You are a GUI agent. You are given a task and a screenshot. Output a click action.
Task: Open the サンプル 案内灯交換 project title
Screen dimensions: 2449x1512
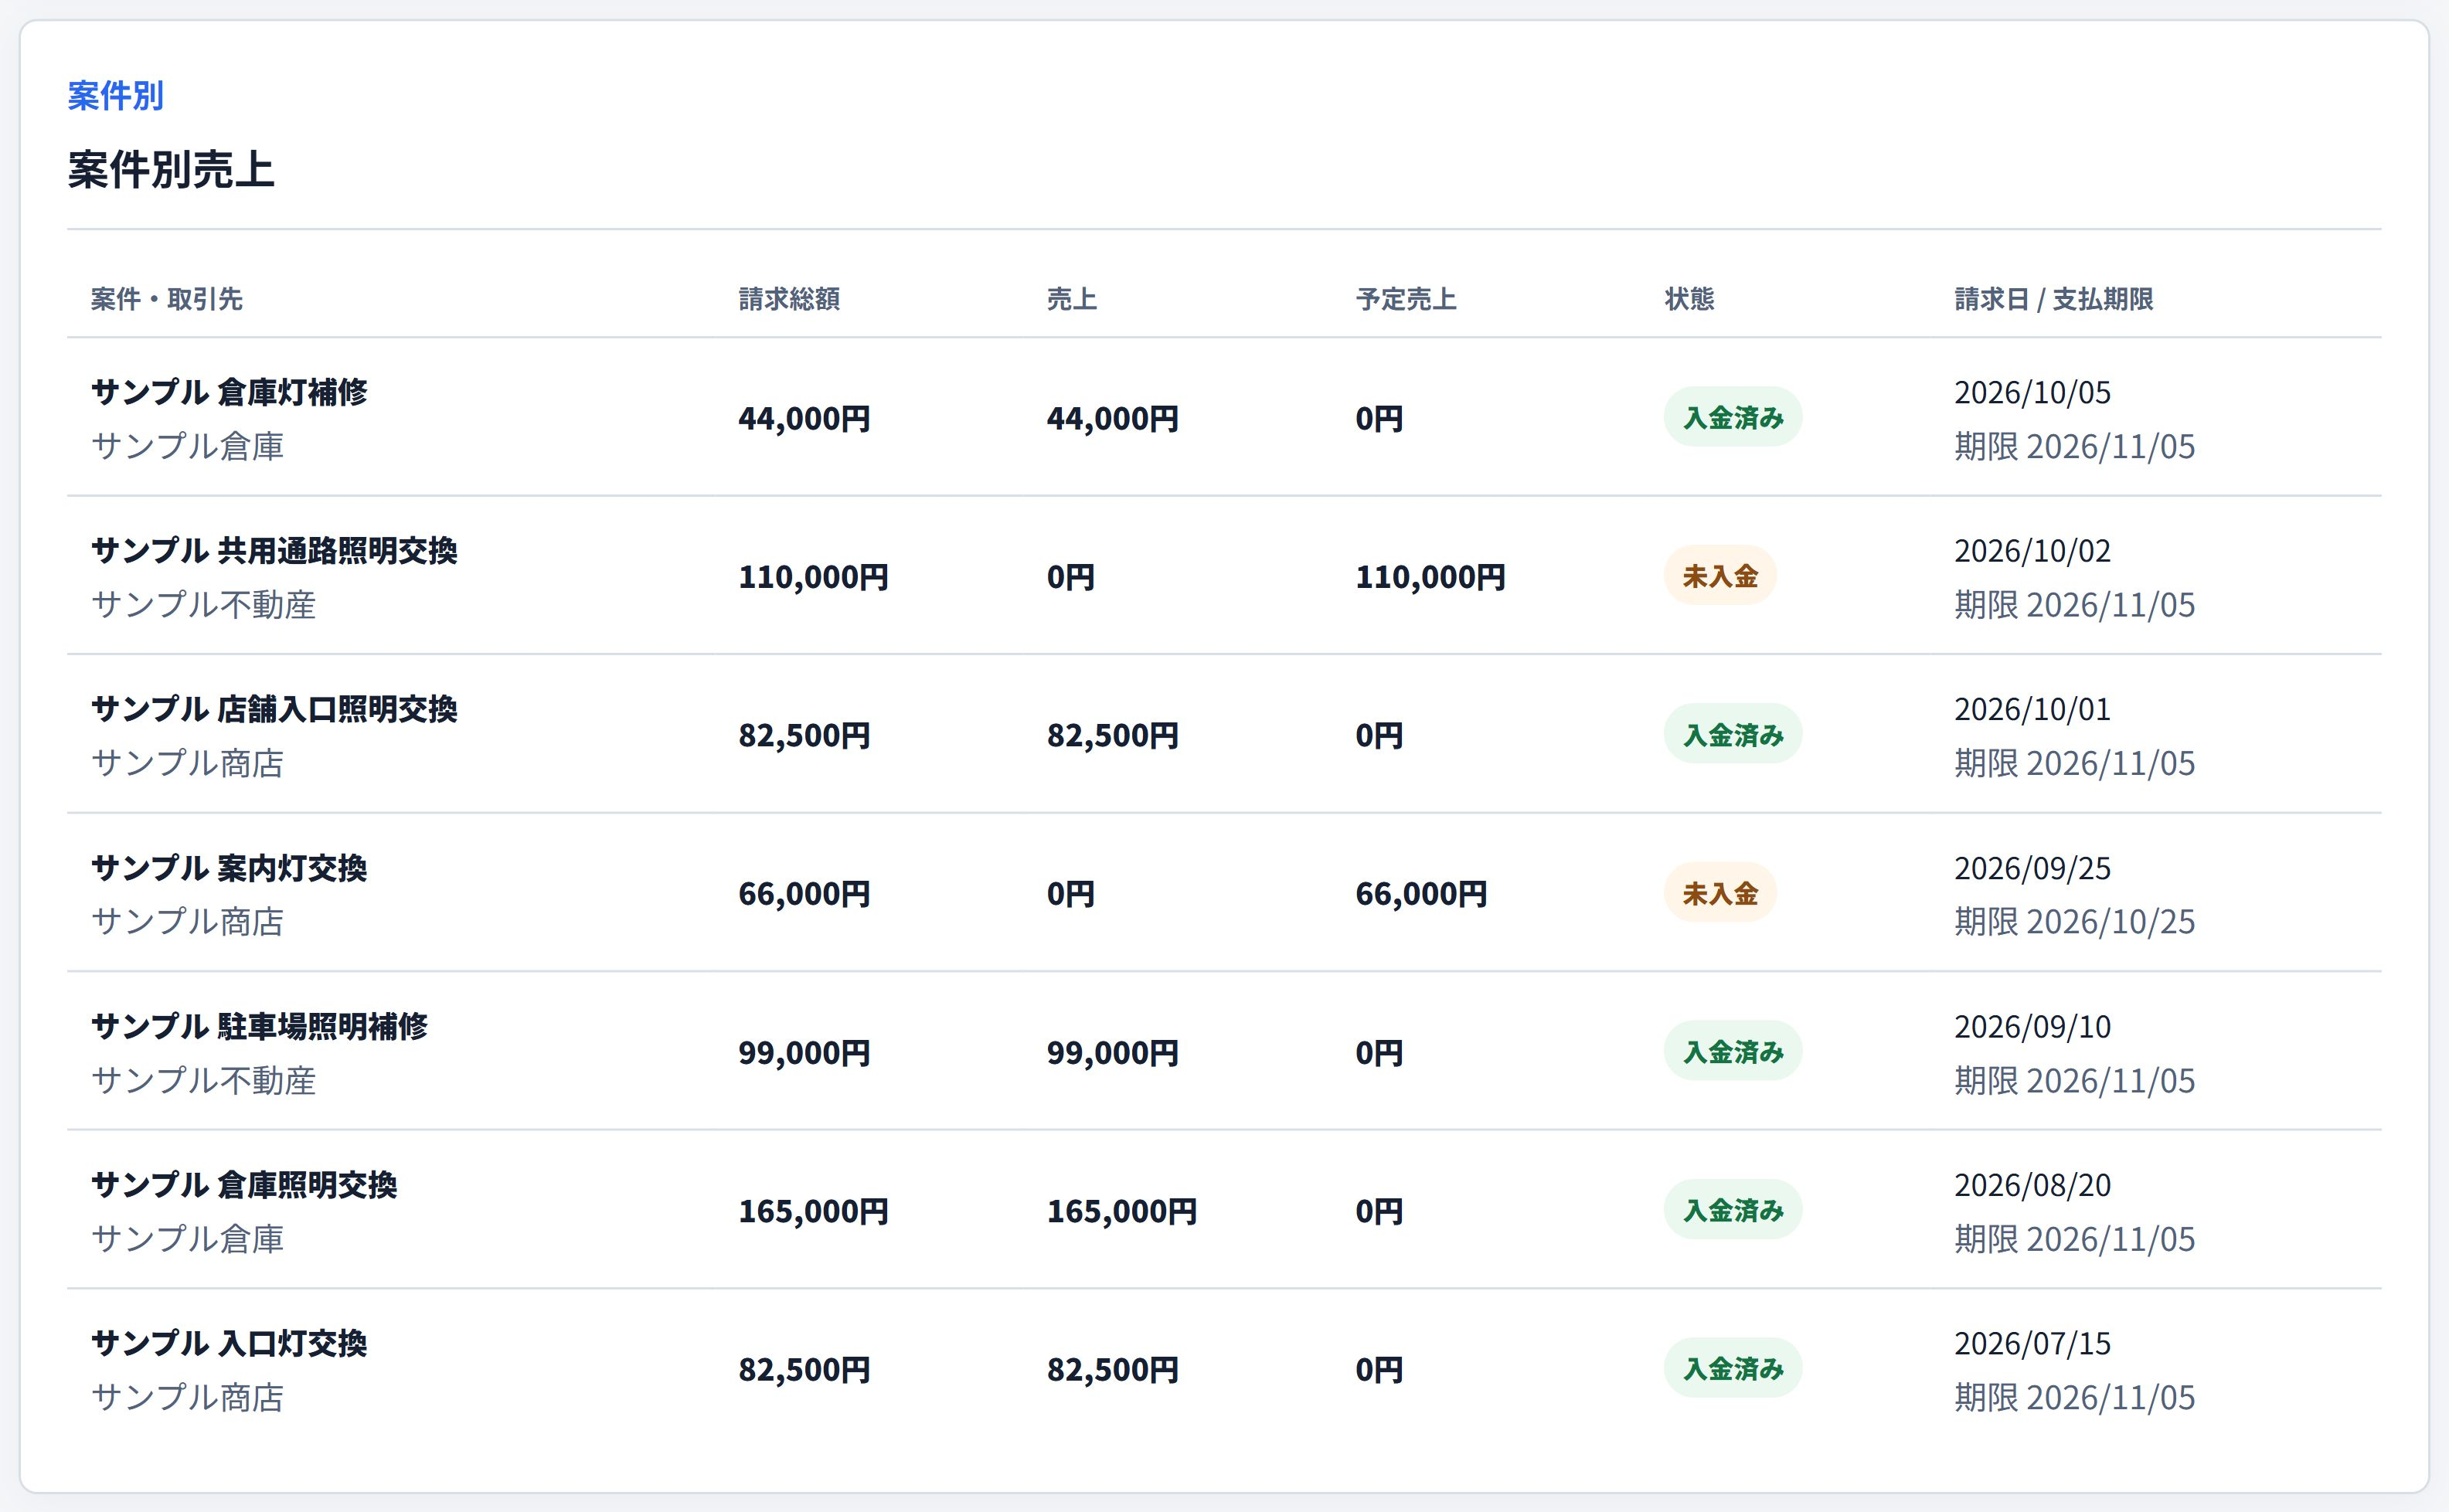[229, 868]
